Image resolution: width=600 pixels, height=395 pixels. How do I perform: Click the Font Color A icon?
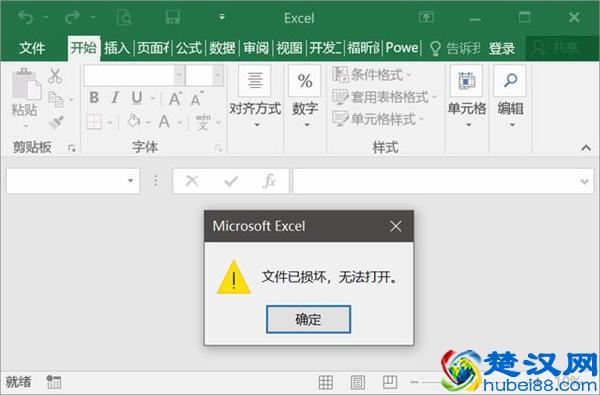[165, 122]
